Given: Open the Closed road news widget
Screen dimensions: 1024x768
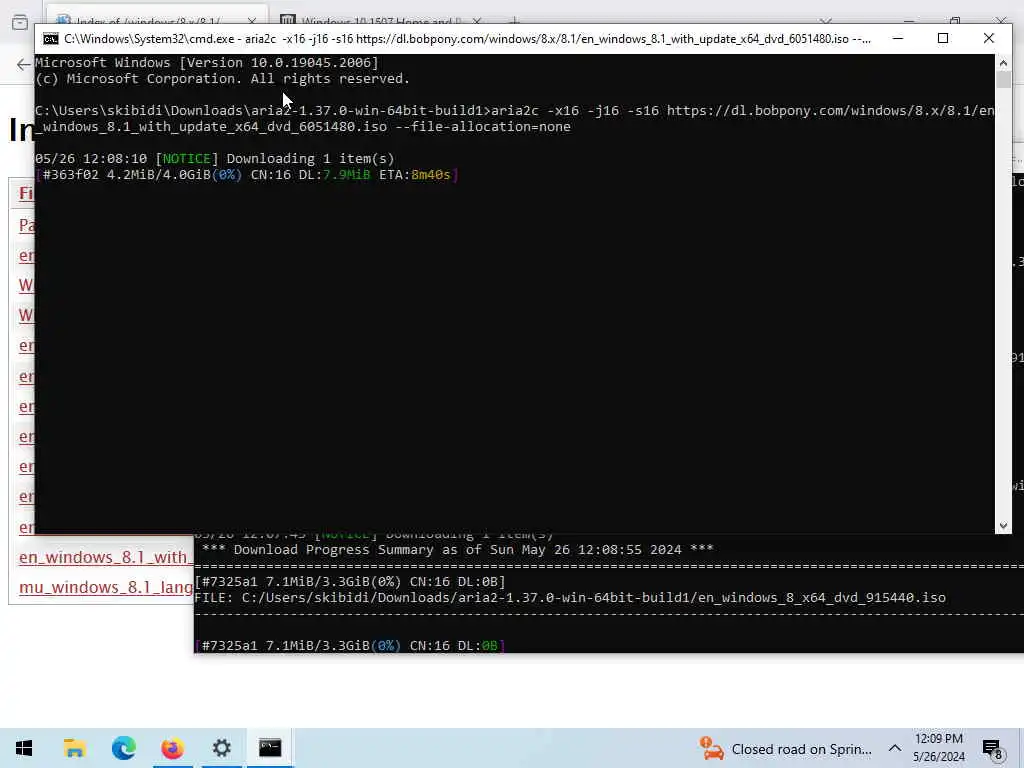Looking at the screenshot, I should (786, 748).
